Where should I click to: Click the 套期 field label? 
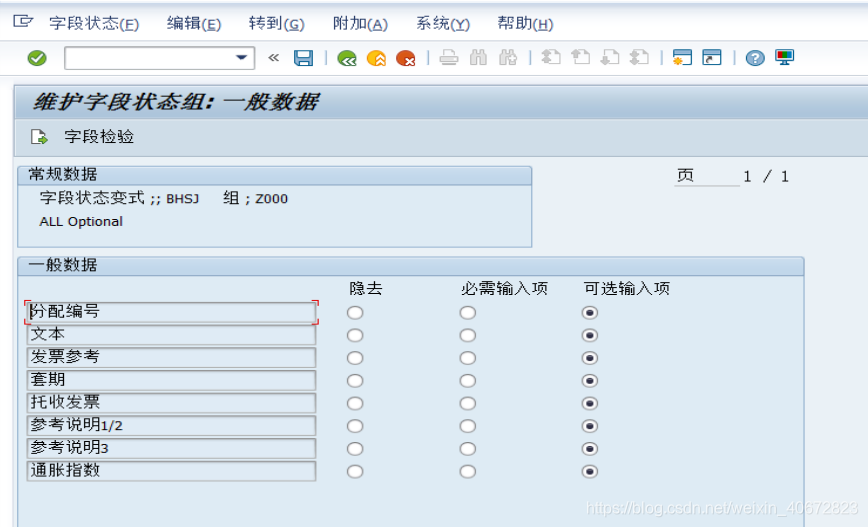(172, 380)
